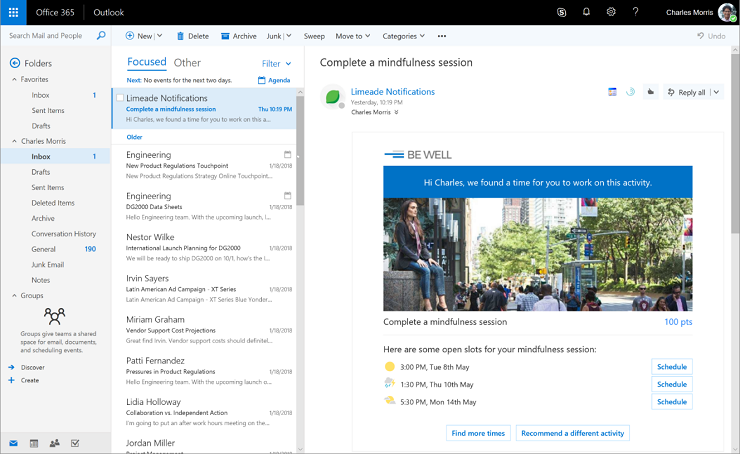Switch to the Other inbox tab

(x=187, y=63)
